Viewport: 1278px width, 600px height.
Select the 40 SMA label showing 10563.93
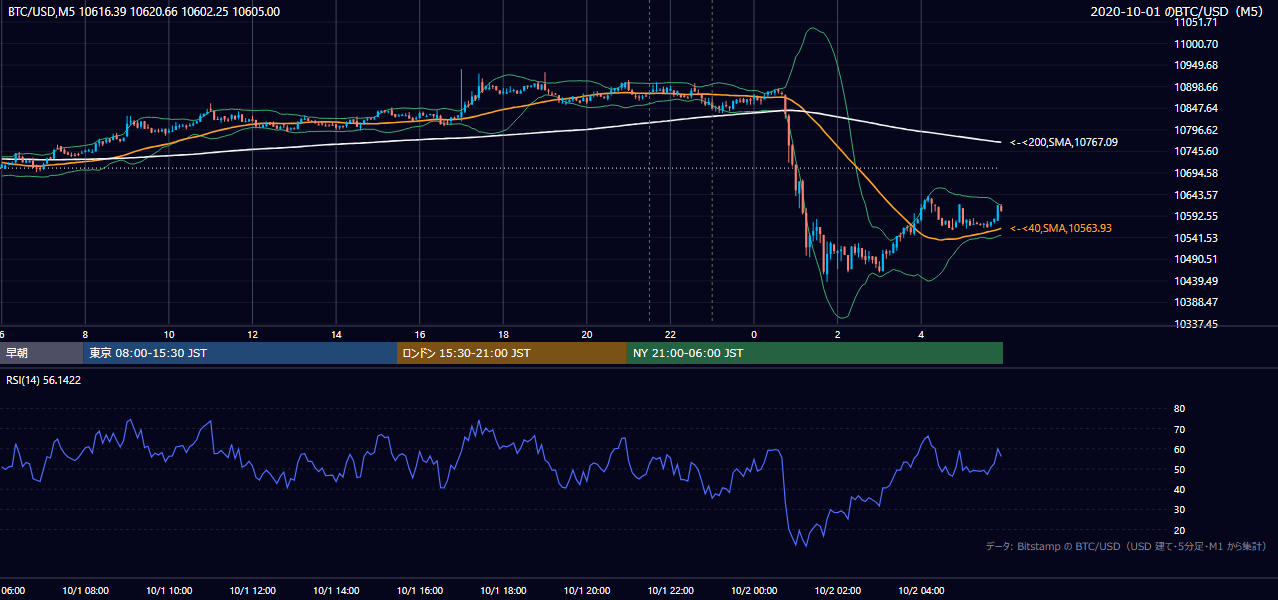click(1061, 229)
